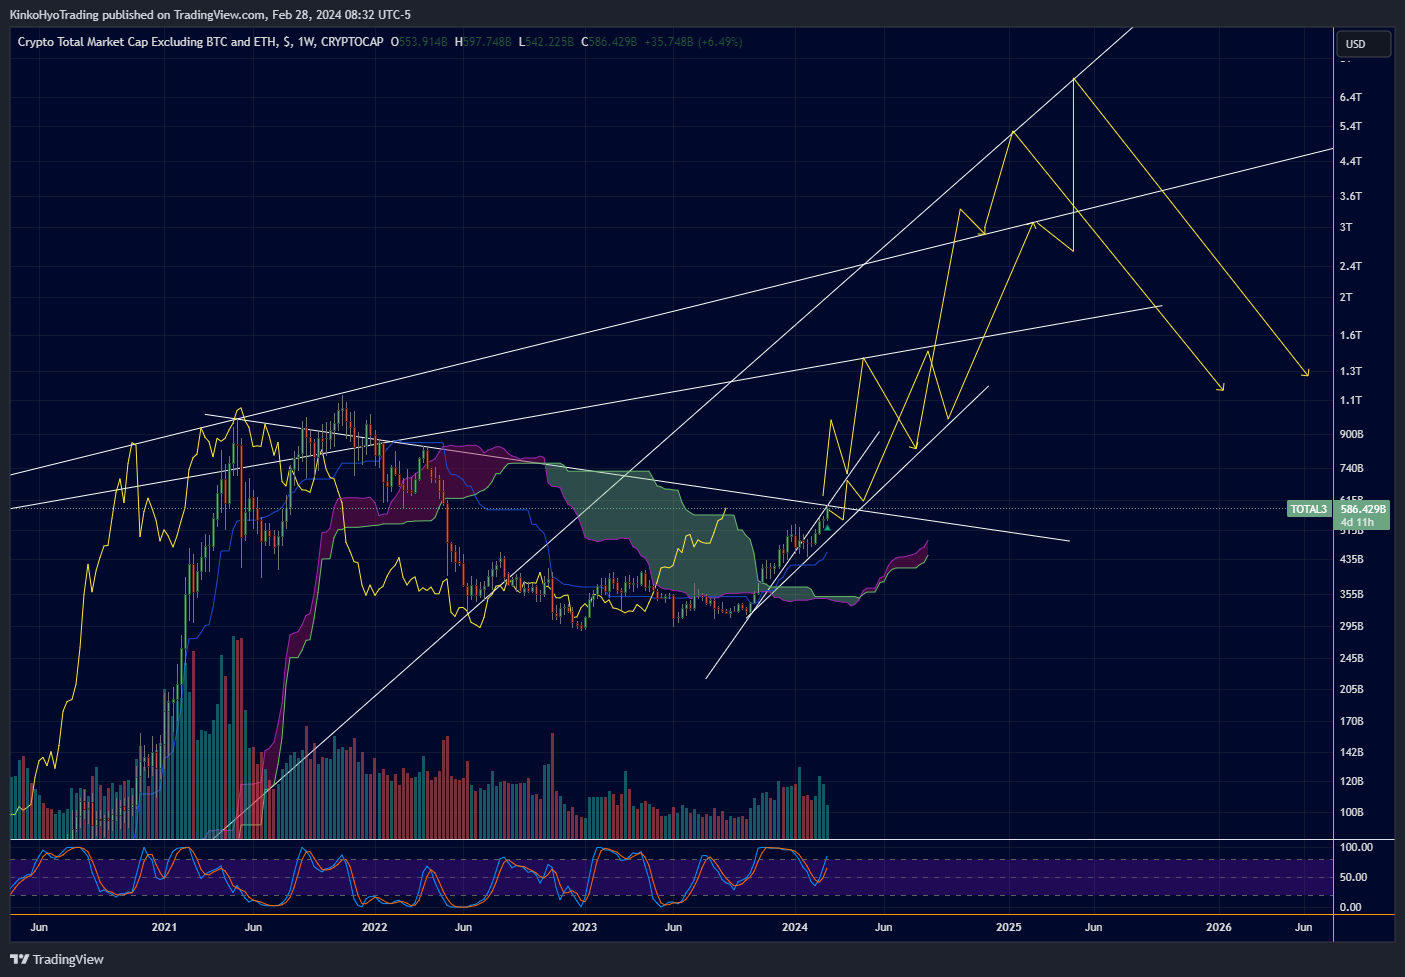Image resolution: width=1405 pixels, height=977 pixels.
Task: Click the TradingView logo
Action: click(x=57, y=959)
